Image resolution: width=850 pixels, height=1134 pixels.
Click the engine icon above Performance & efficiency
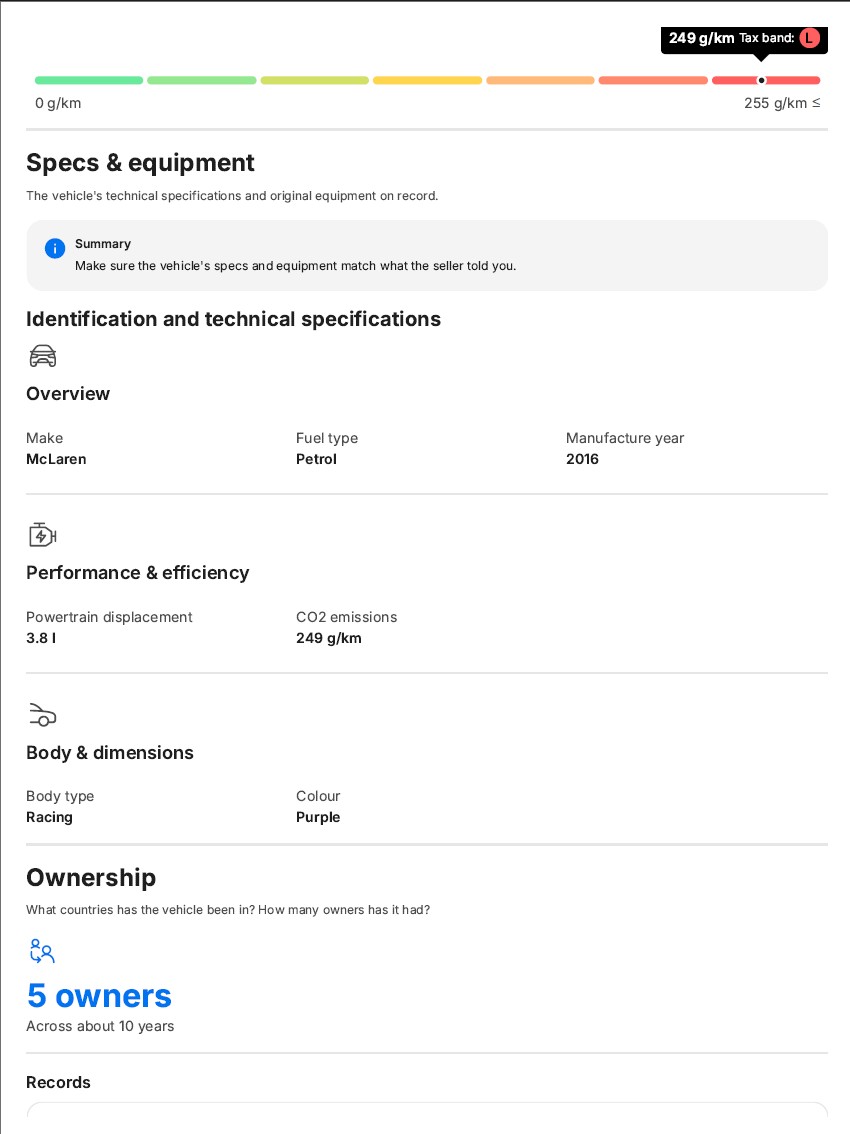point(43,534)
